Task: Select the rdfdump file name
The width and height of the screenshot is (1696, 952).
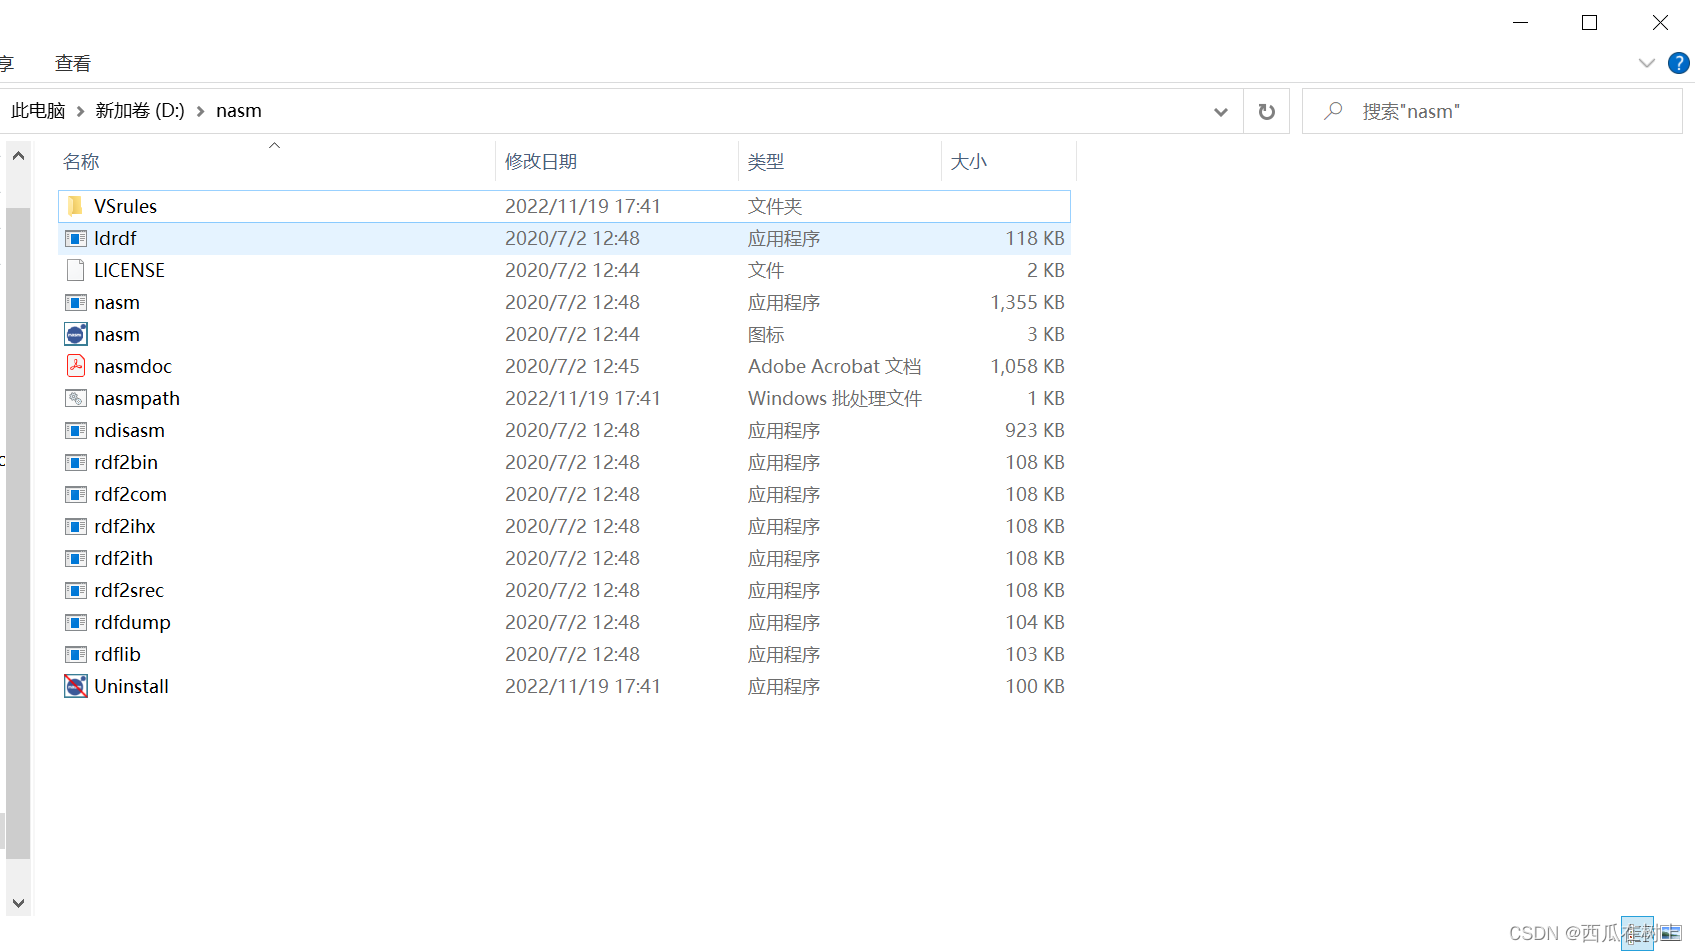Action: [x=132, y=622]
